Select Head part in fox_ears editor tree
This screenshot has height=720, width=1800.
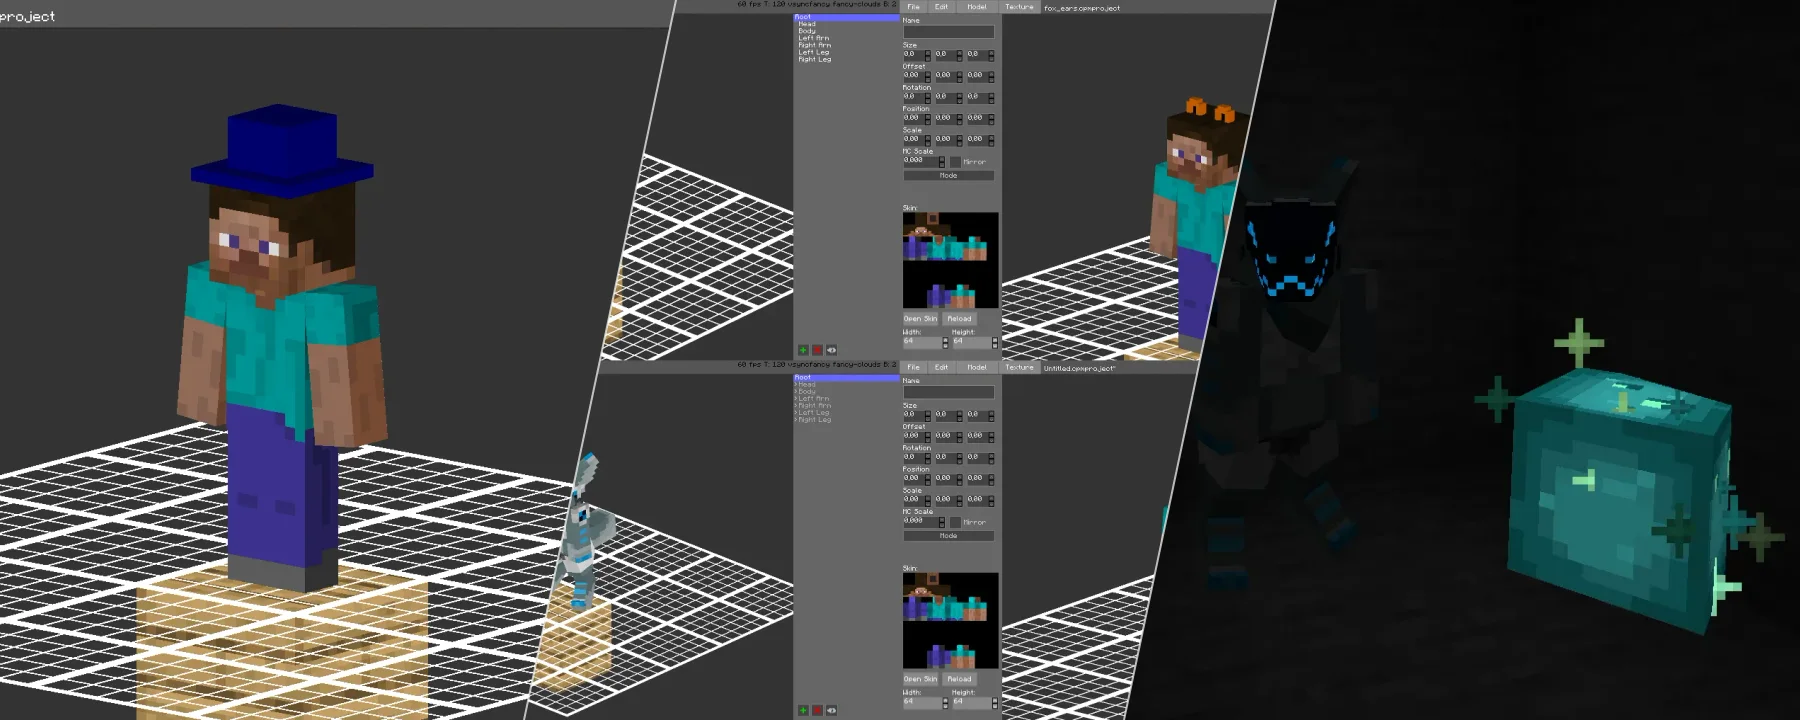[807, 24]
